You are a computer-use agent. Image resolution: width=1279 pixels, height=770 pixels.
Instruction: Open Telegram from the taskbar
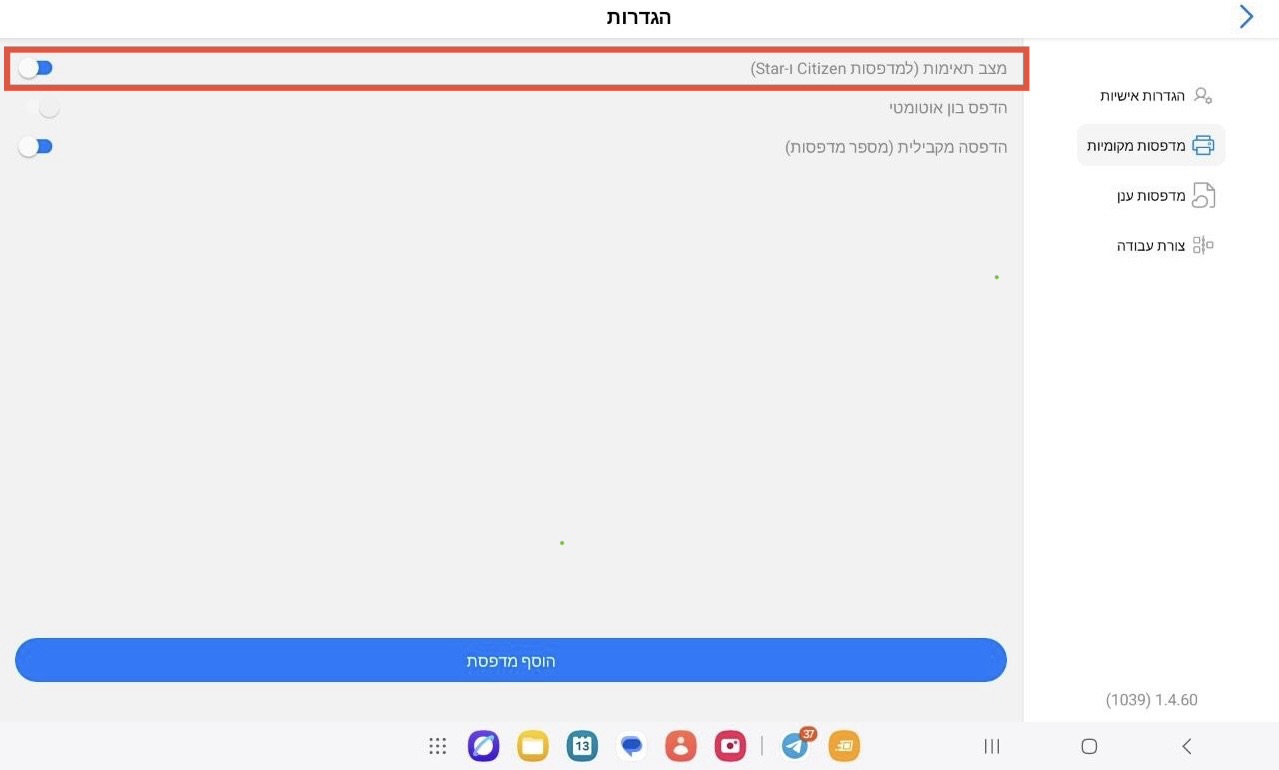[797, 745]
